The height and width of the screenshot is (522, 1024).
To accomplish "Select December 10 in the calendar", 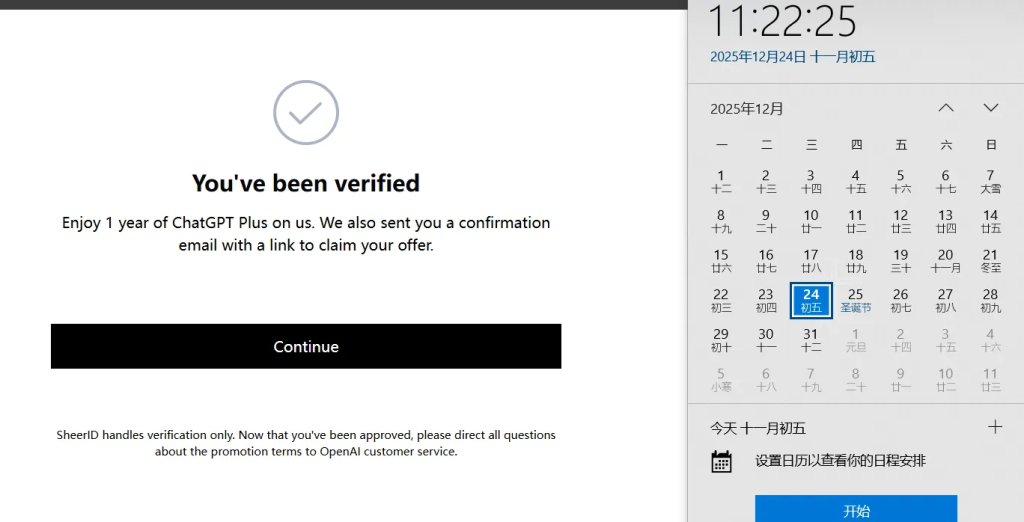I will [811, 220].
